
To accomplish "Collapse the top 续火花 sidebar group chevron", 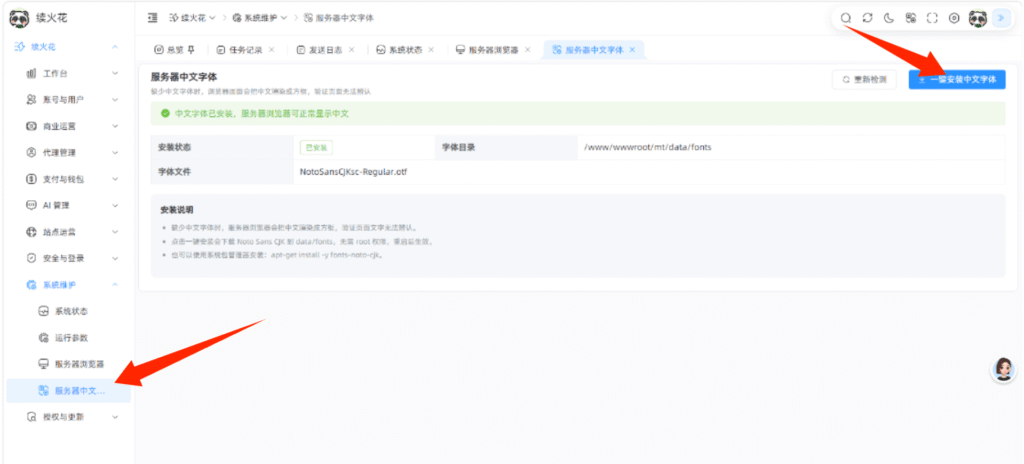I will [x=115, y=47].
